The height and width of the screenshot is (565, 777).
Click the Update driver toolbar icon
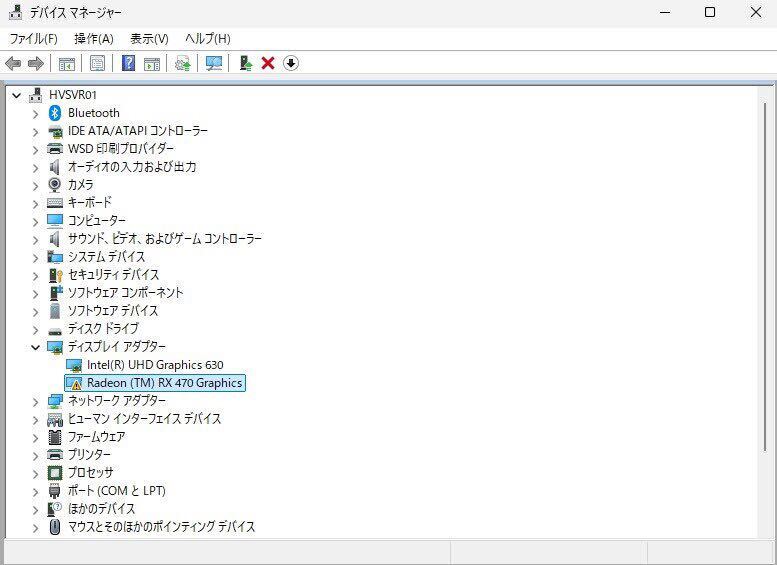point(182,63)
